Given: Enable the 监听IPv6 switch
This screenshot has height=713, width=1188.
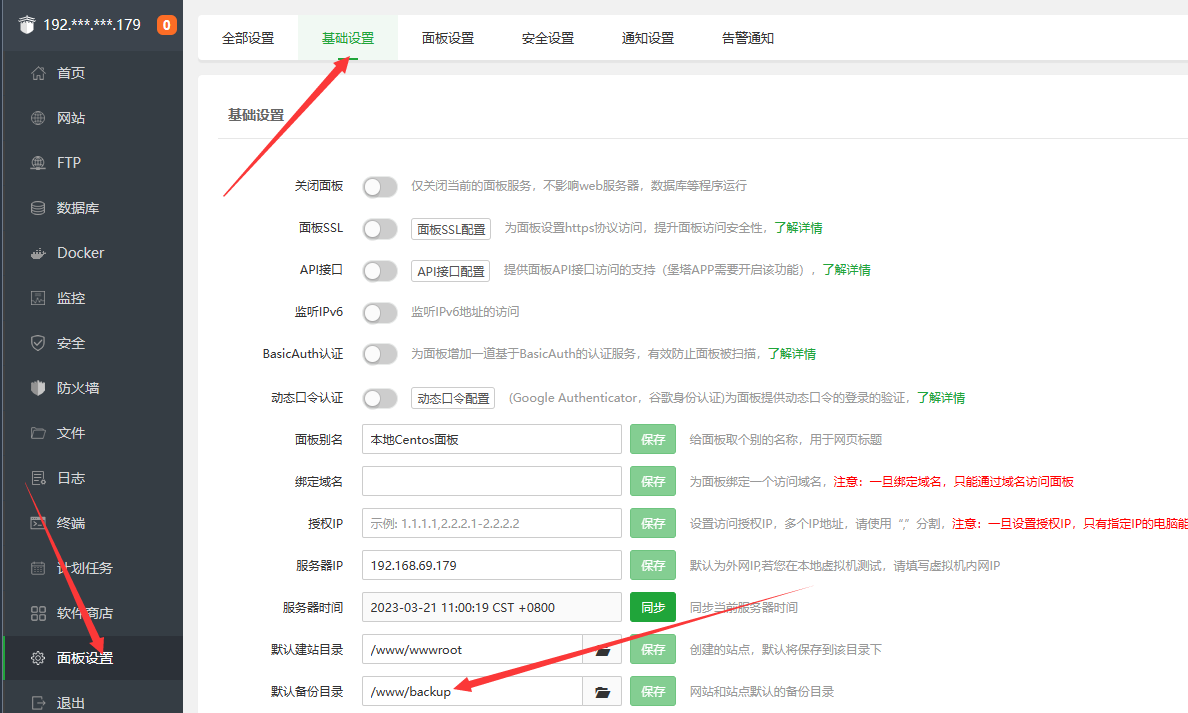Looking at the screenshot, I should (x=380, y=312).
